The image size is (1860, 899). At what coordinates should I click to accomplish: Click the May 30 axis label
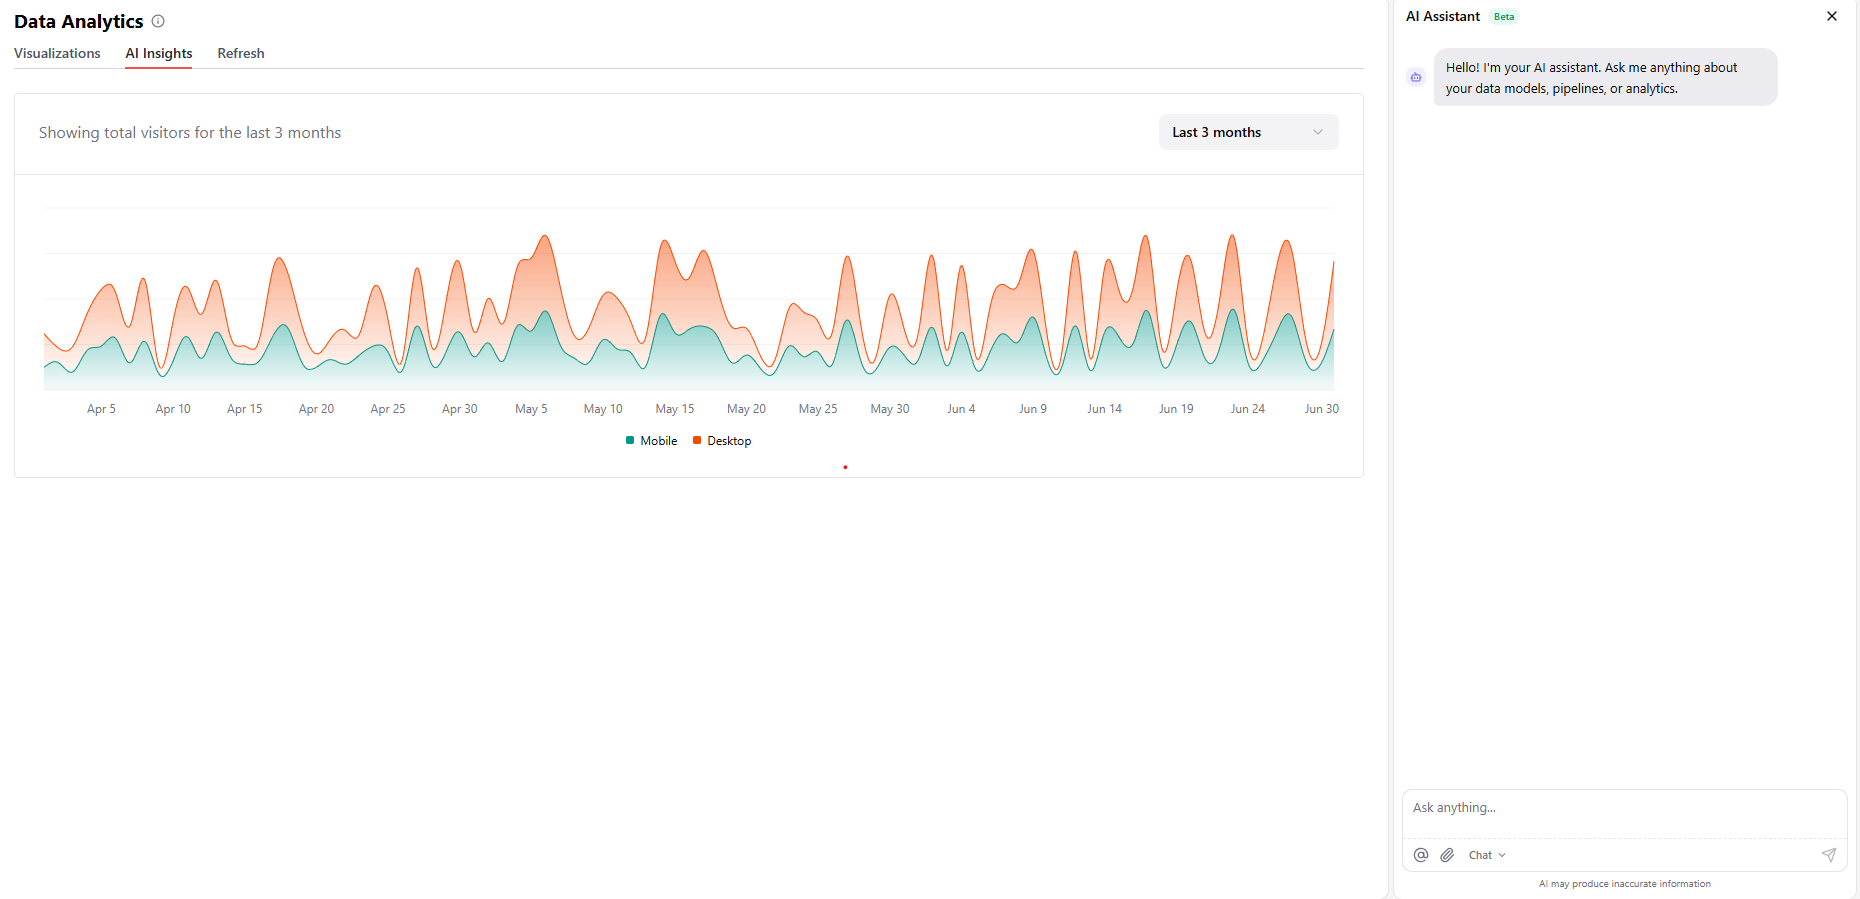tap(890, 409)
